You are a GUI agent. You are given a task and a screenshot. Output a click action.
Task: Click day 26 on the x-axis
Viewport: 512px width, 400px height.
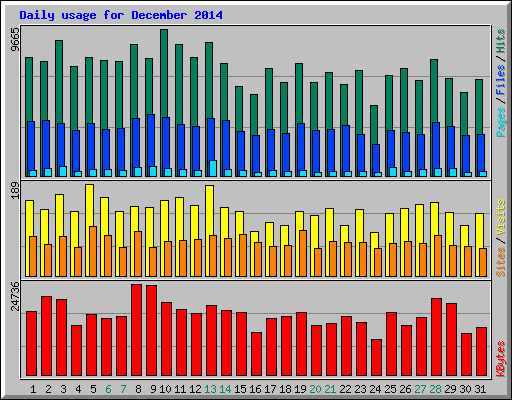tap(405, 389)
